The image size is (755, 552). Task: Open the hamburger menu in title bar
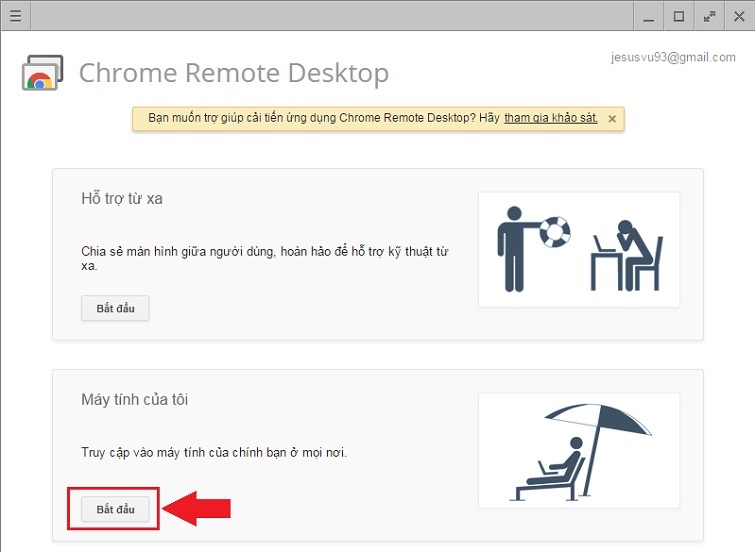[x=15, y=16]
